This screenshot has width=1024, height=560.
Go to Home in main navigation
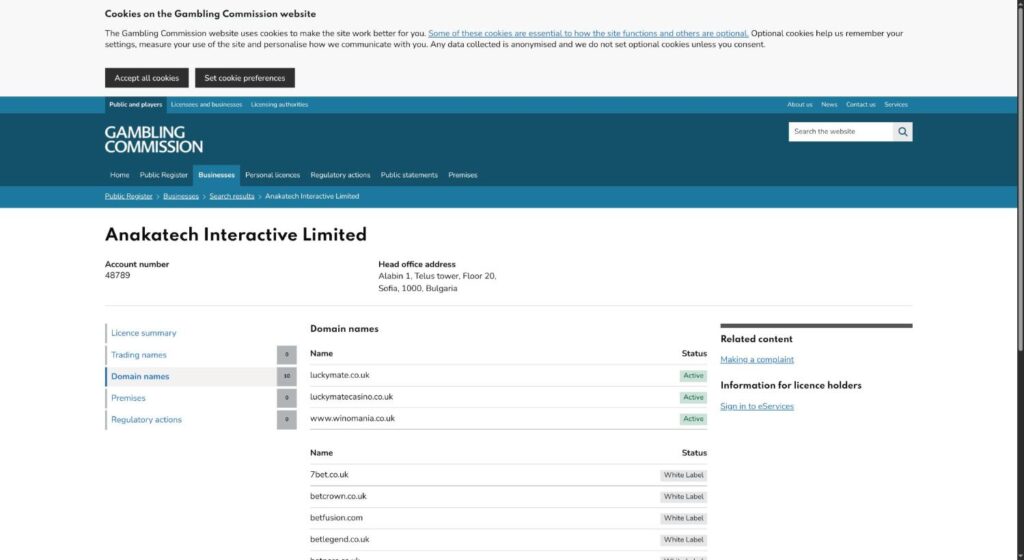tap(120, 175)
